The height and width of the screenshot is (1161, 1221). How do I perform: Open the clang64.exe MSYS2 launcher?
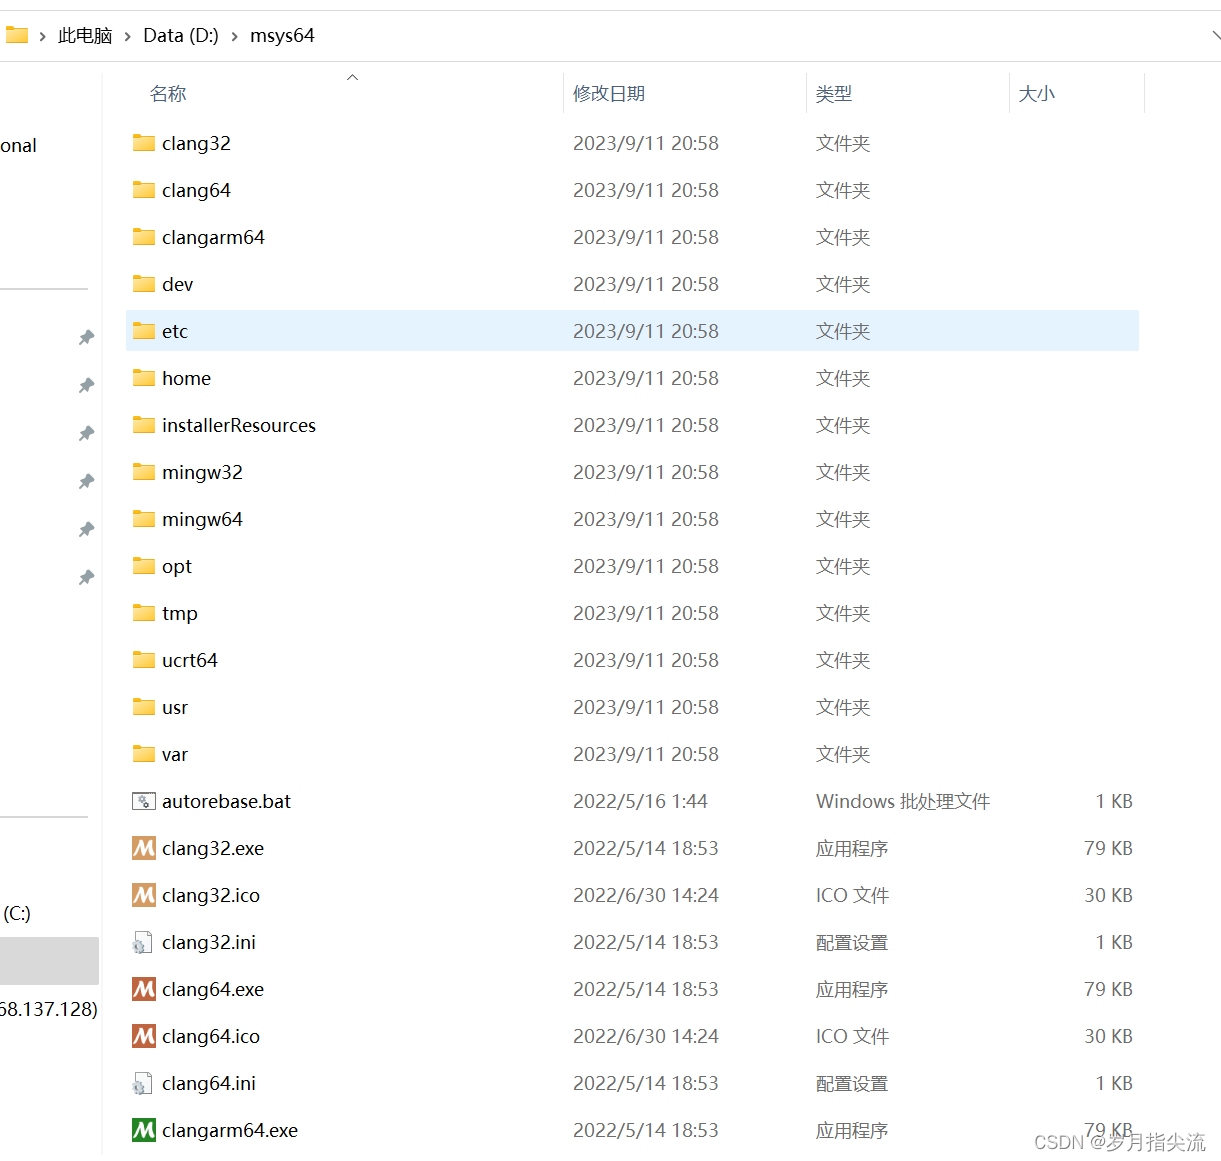pyautogui.click(x=212, y=989)
